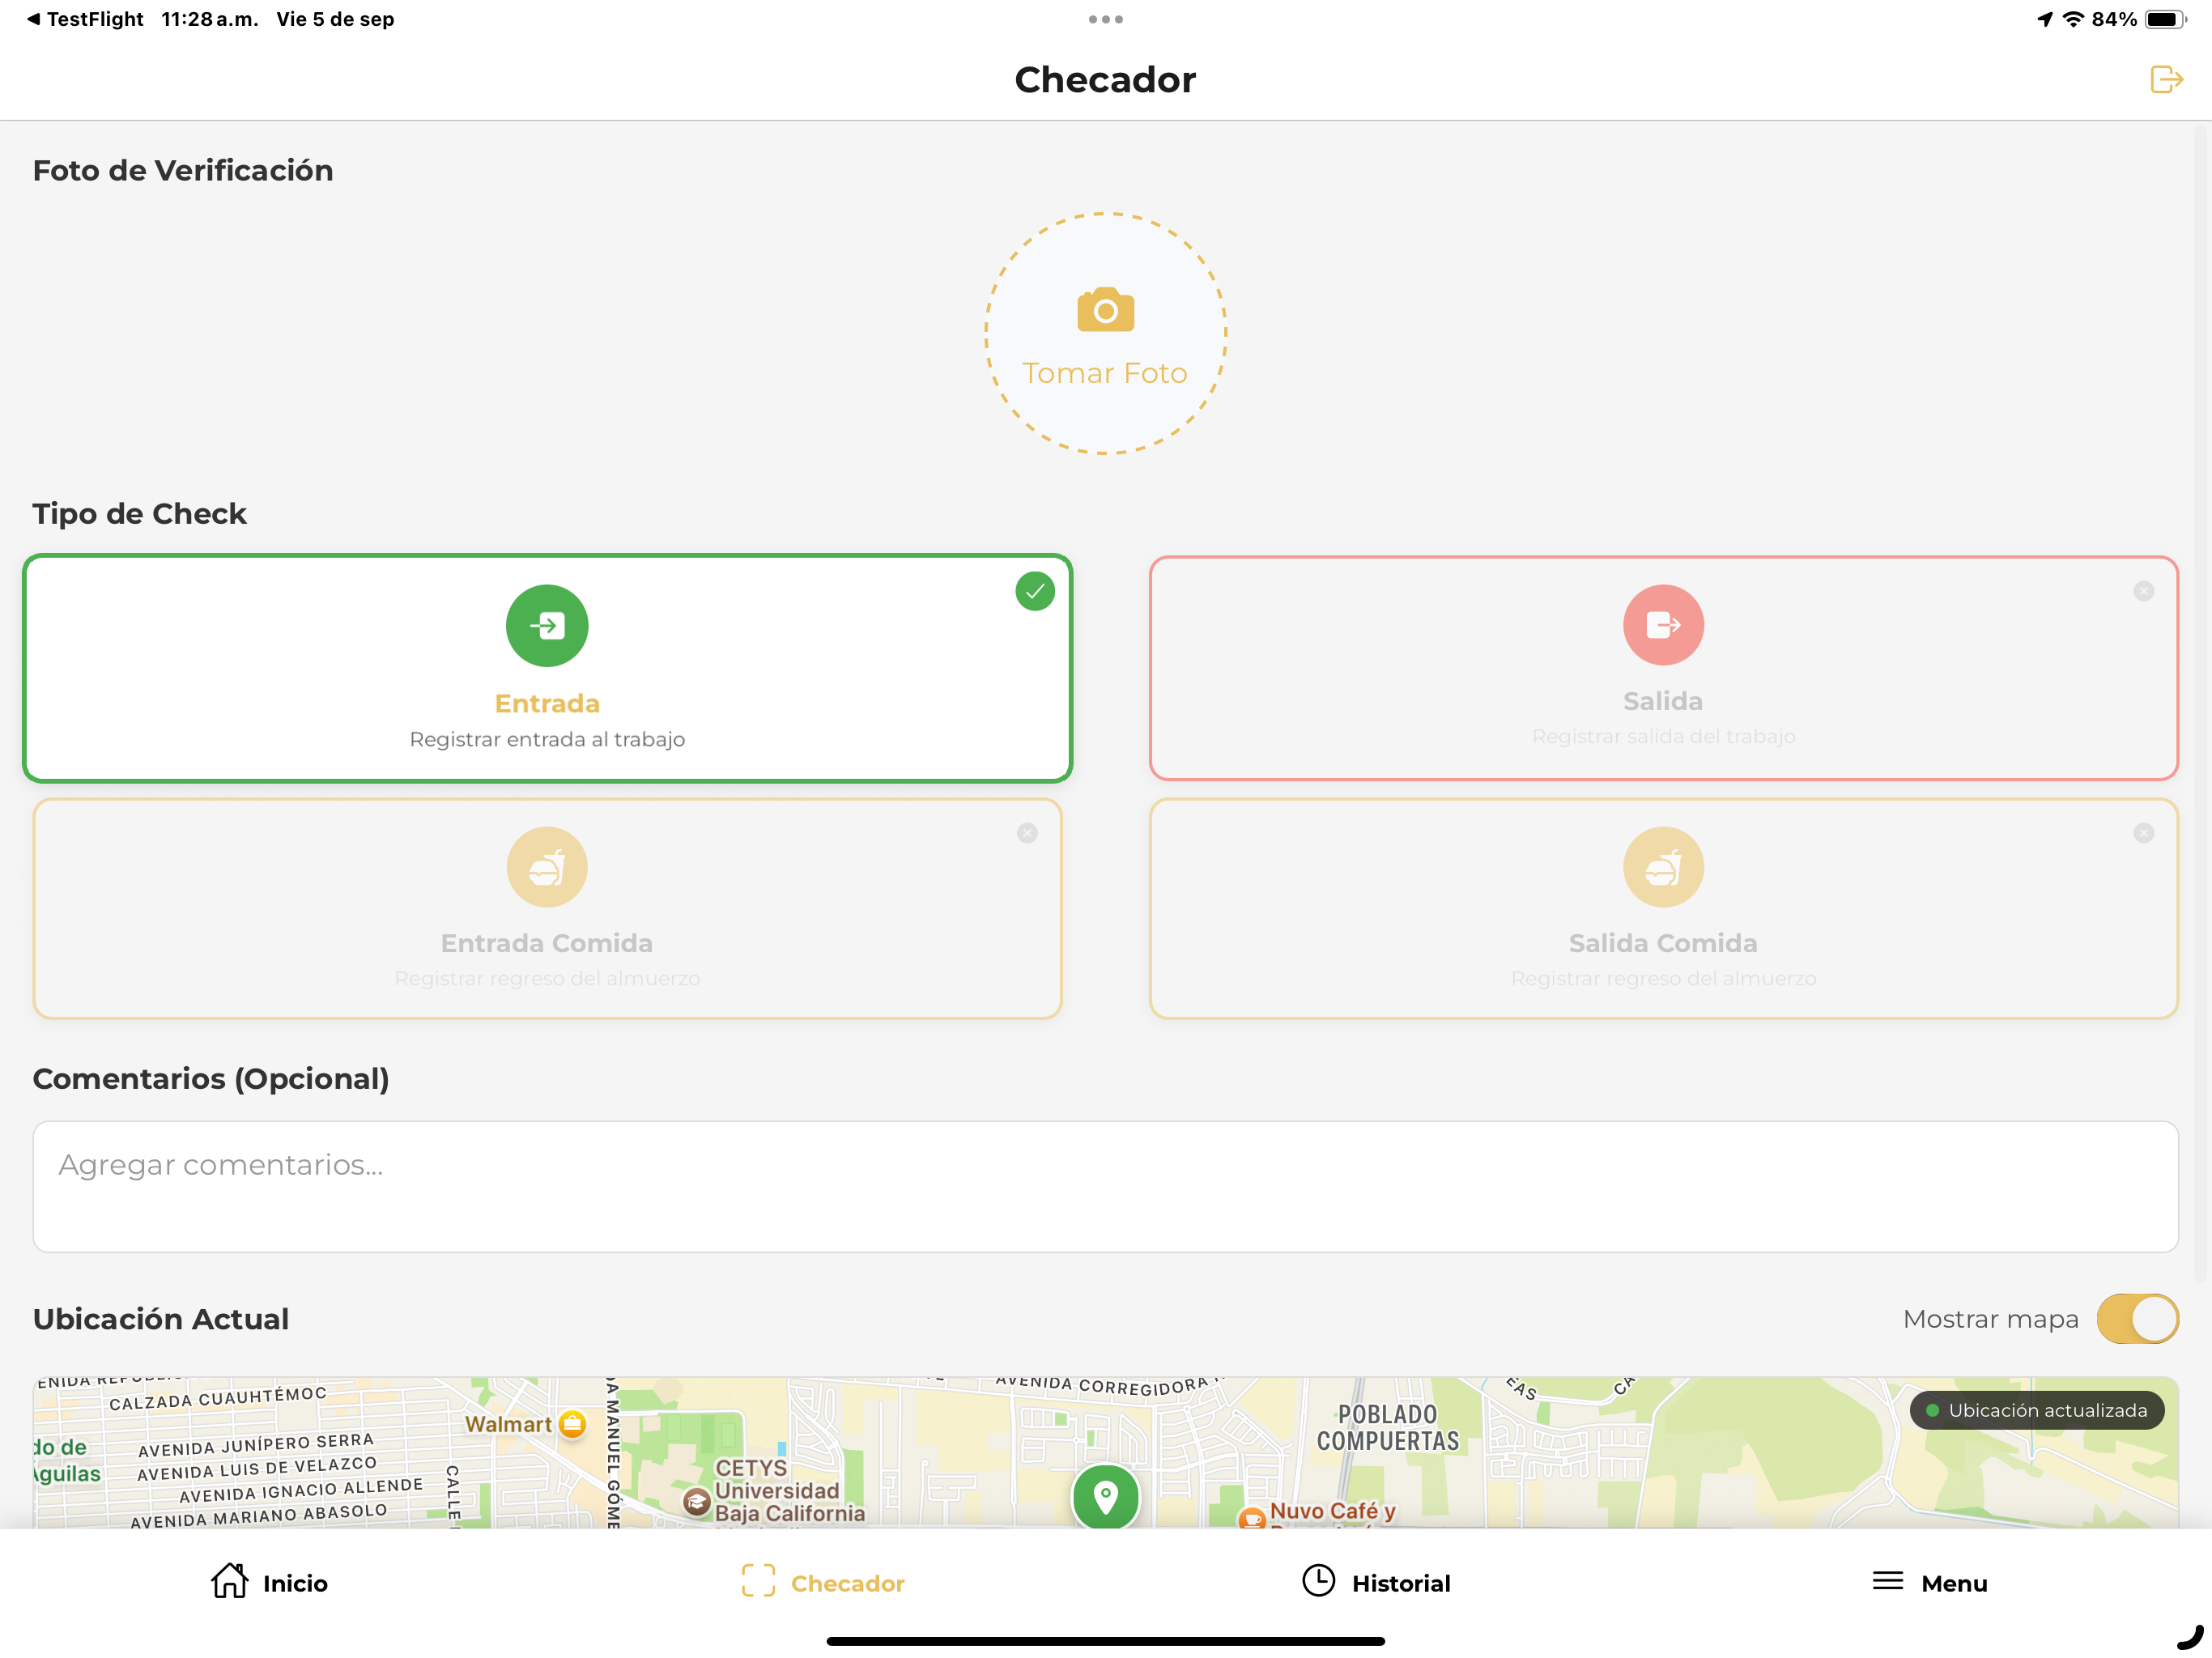Toggle the Mostrar mapa switch off
Viewport: 2212px width, 1658px height.
[2137, 1319]
